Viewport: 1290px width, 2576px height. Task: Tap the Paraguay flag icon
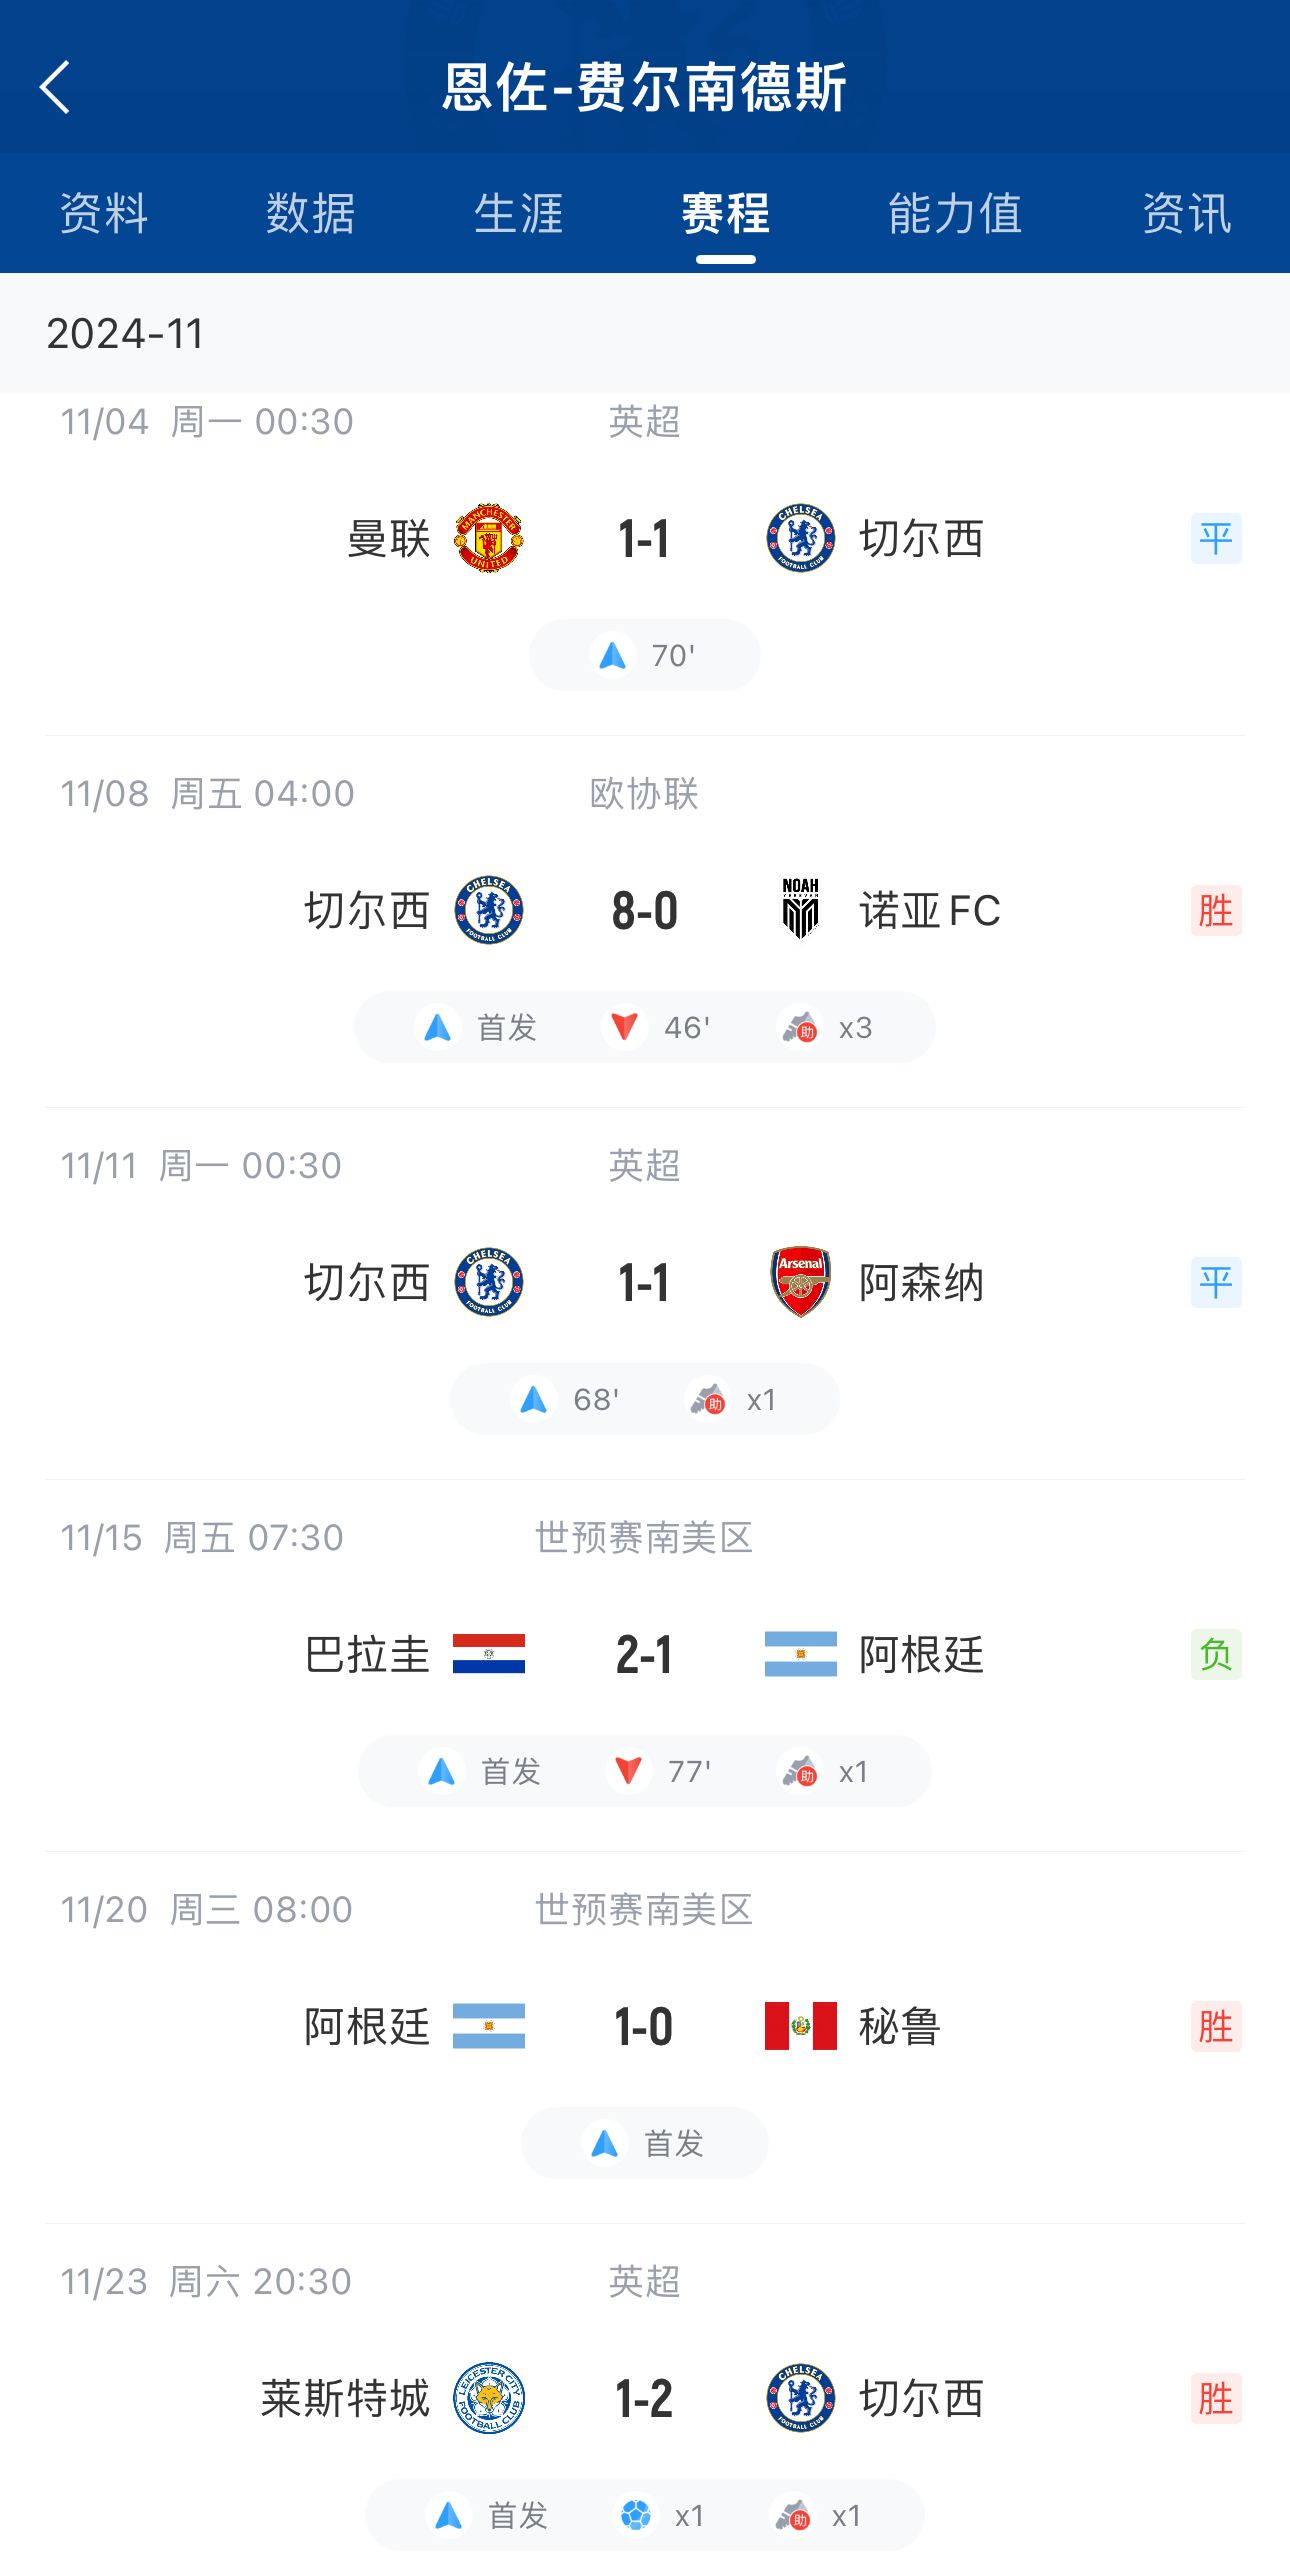coord(489,1654)
